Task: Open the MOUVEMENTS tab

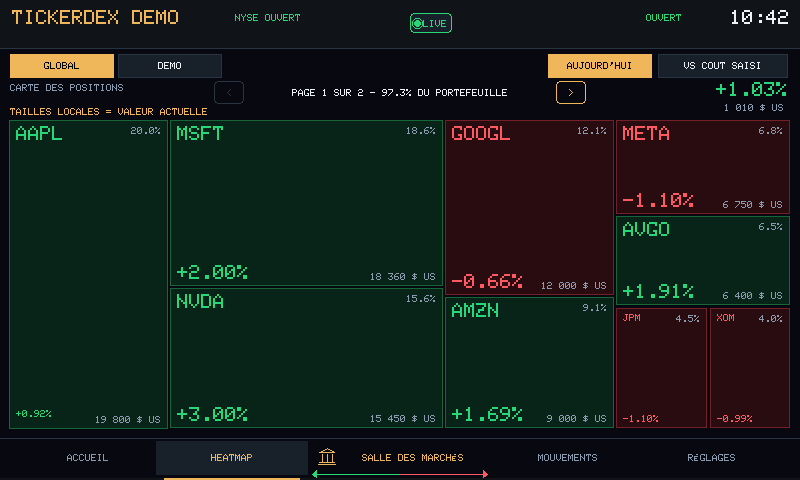Action: (567, 458)
